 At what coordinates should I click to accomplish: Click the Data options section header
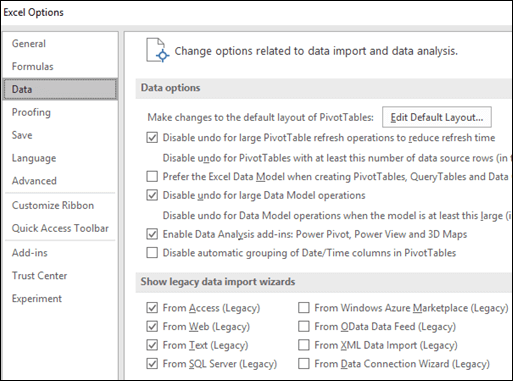170,88
